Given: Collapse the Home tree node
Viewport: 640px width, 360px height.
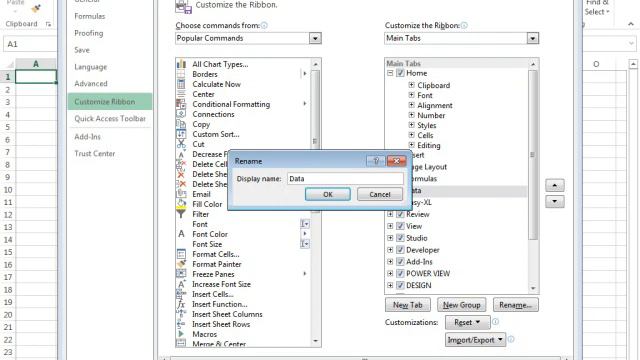Looking at the screenshot, I should pyautogui.click(x=390, y=73).
